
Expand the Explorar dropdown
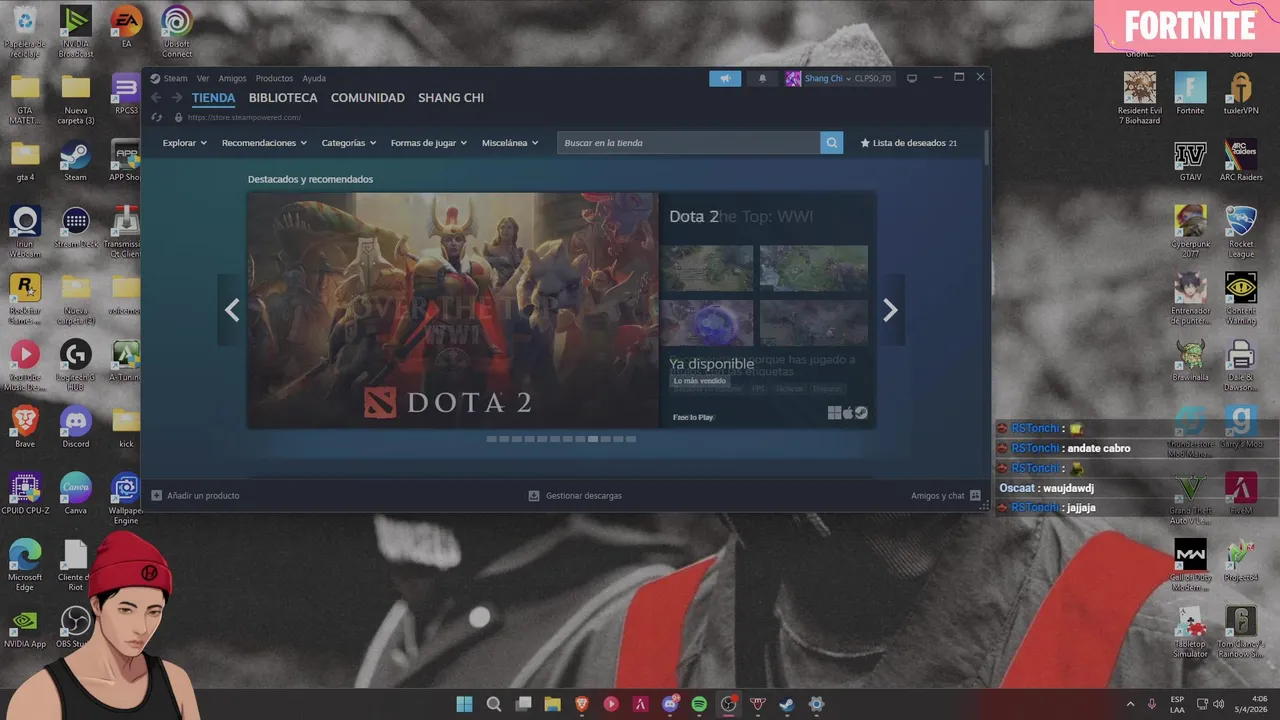(185, 143)
